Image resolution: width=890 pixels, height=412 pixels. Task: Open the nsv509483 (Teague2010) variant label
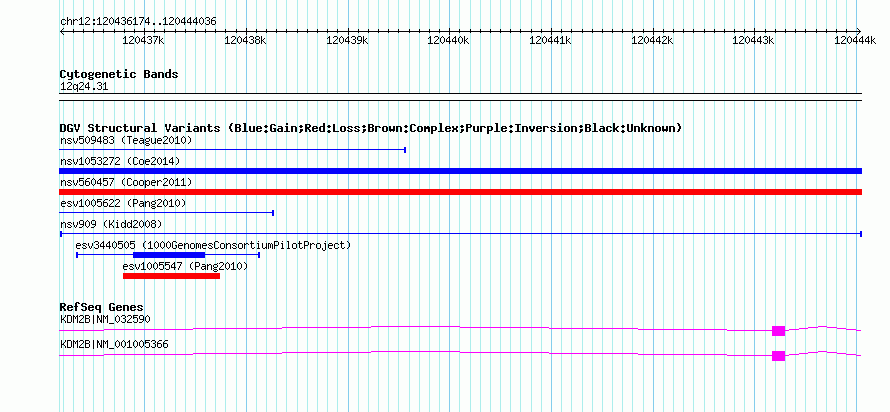coord(126,140)
